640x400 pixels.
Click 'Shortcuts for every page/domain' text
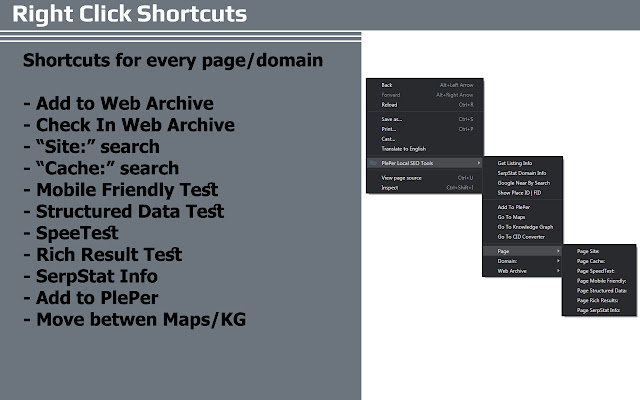(x=173, y=60)
